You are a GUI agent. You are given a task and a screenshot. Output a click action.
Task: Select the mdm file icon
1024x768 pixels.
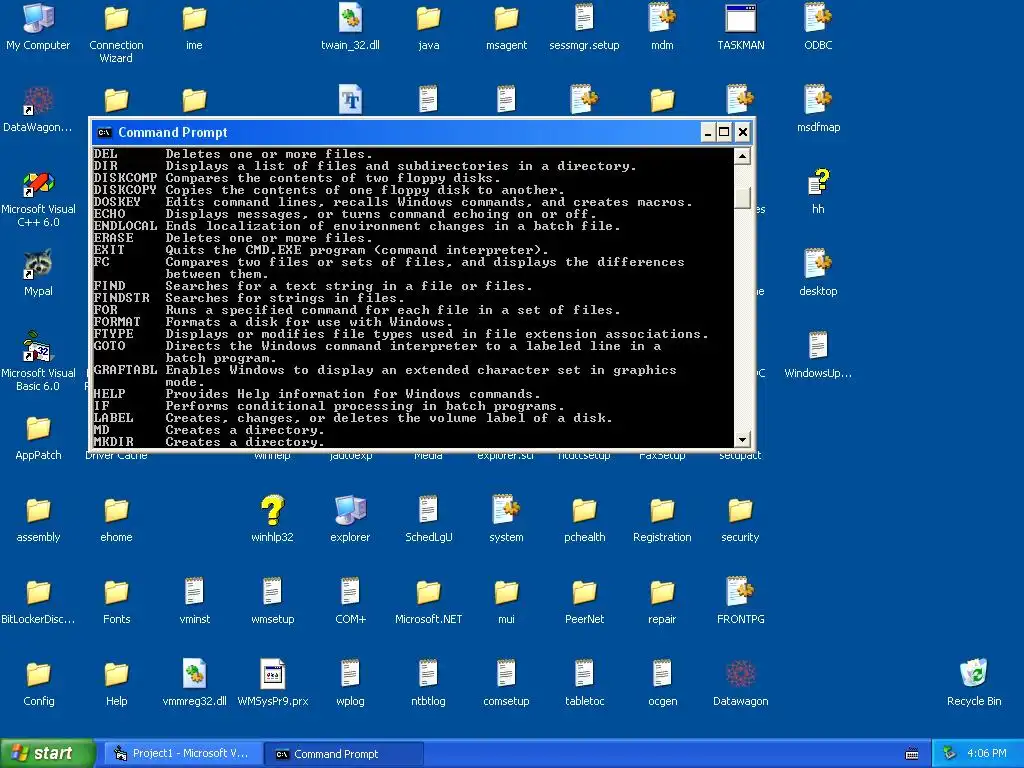tap(662, 18)
